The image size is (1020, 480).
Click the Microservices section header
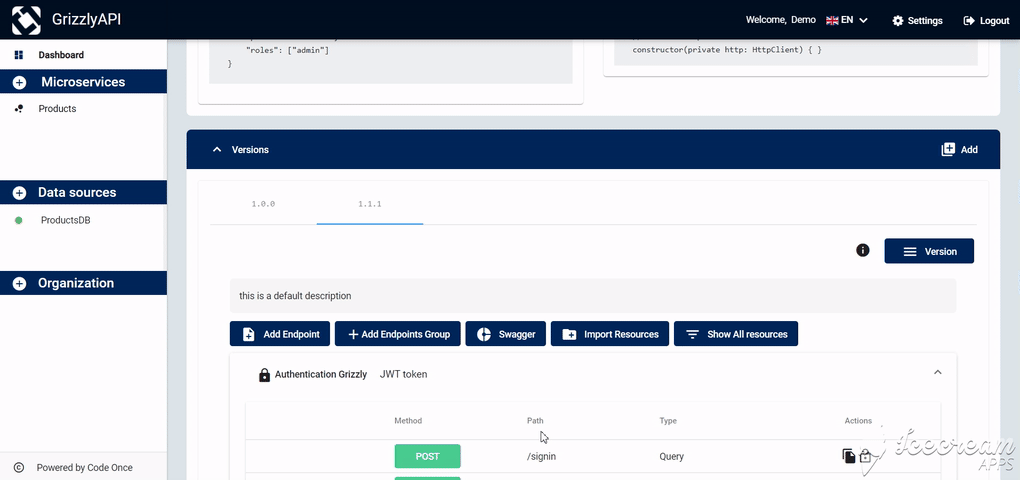pos(83,83)
